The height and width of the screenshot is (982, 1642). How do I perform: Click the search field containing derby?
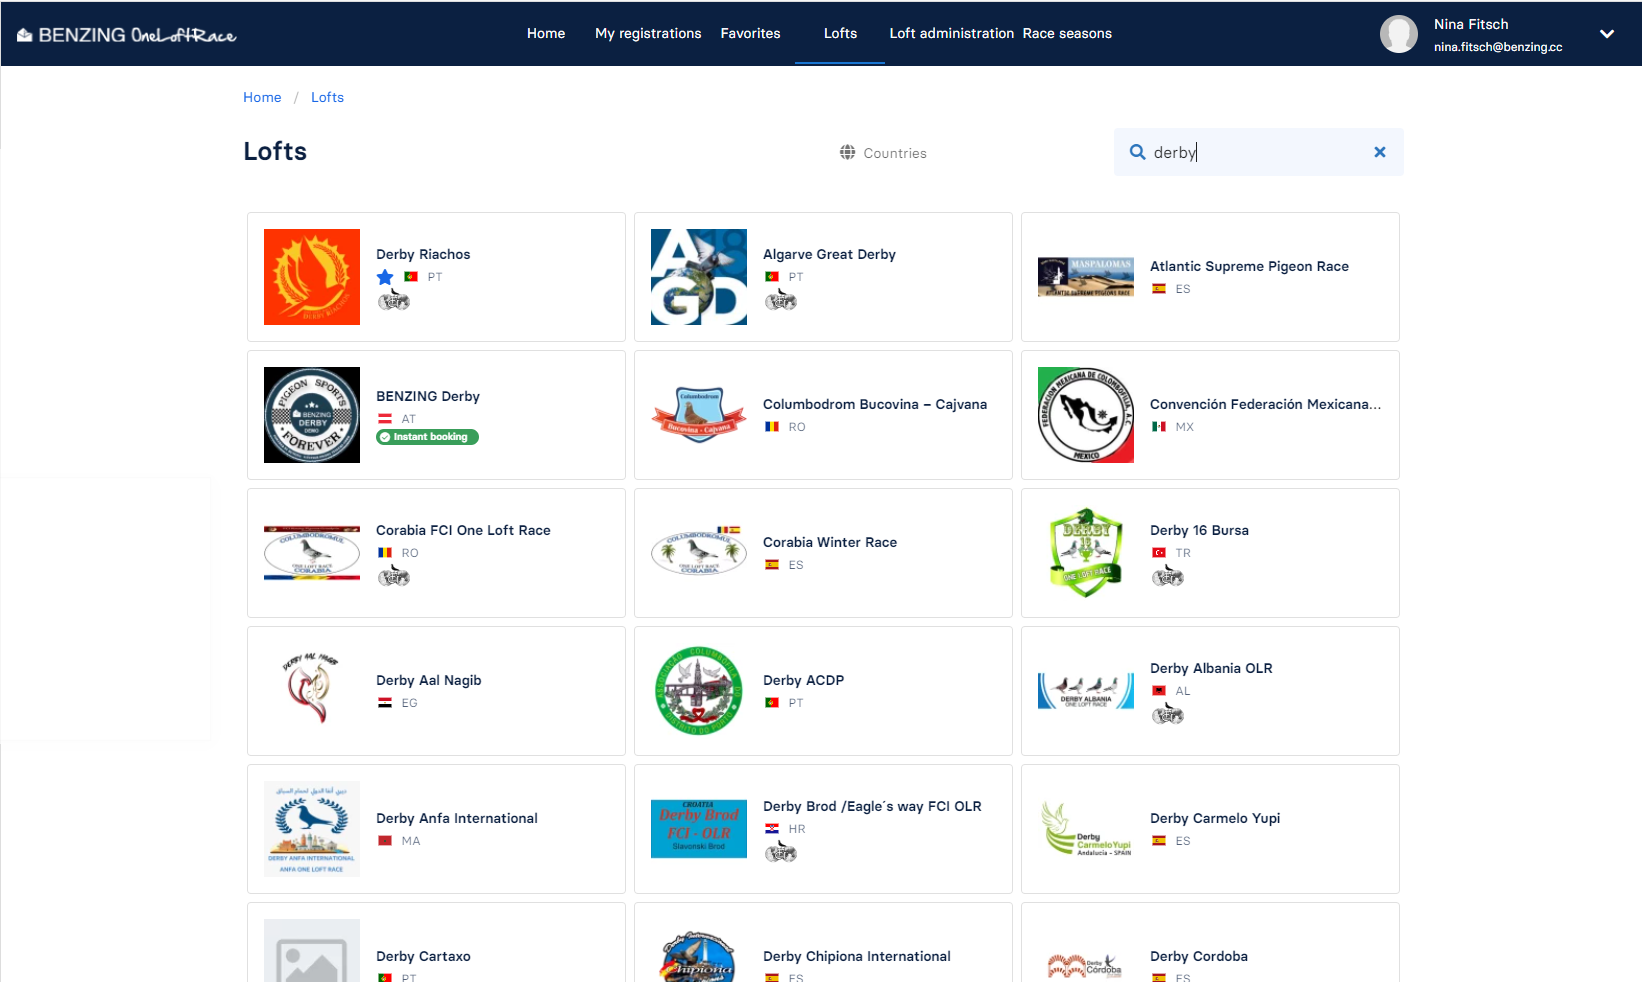(x=1255, y=152)
